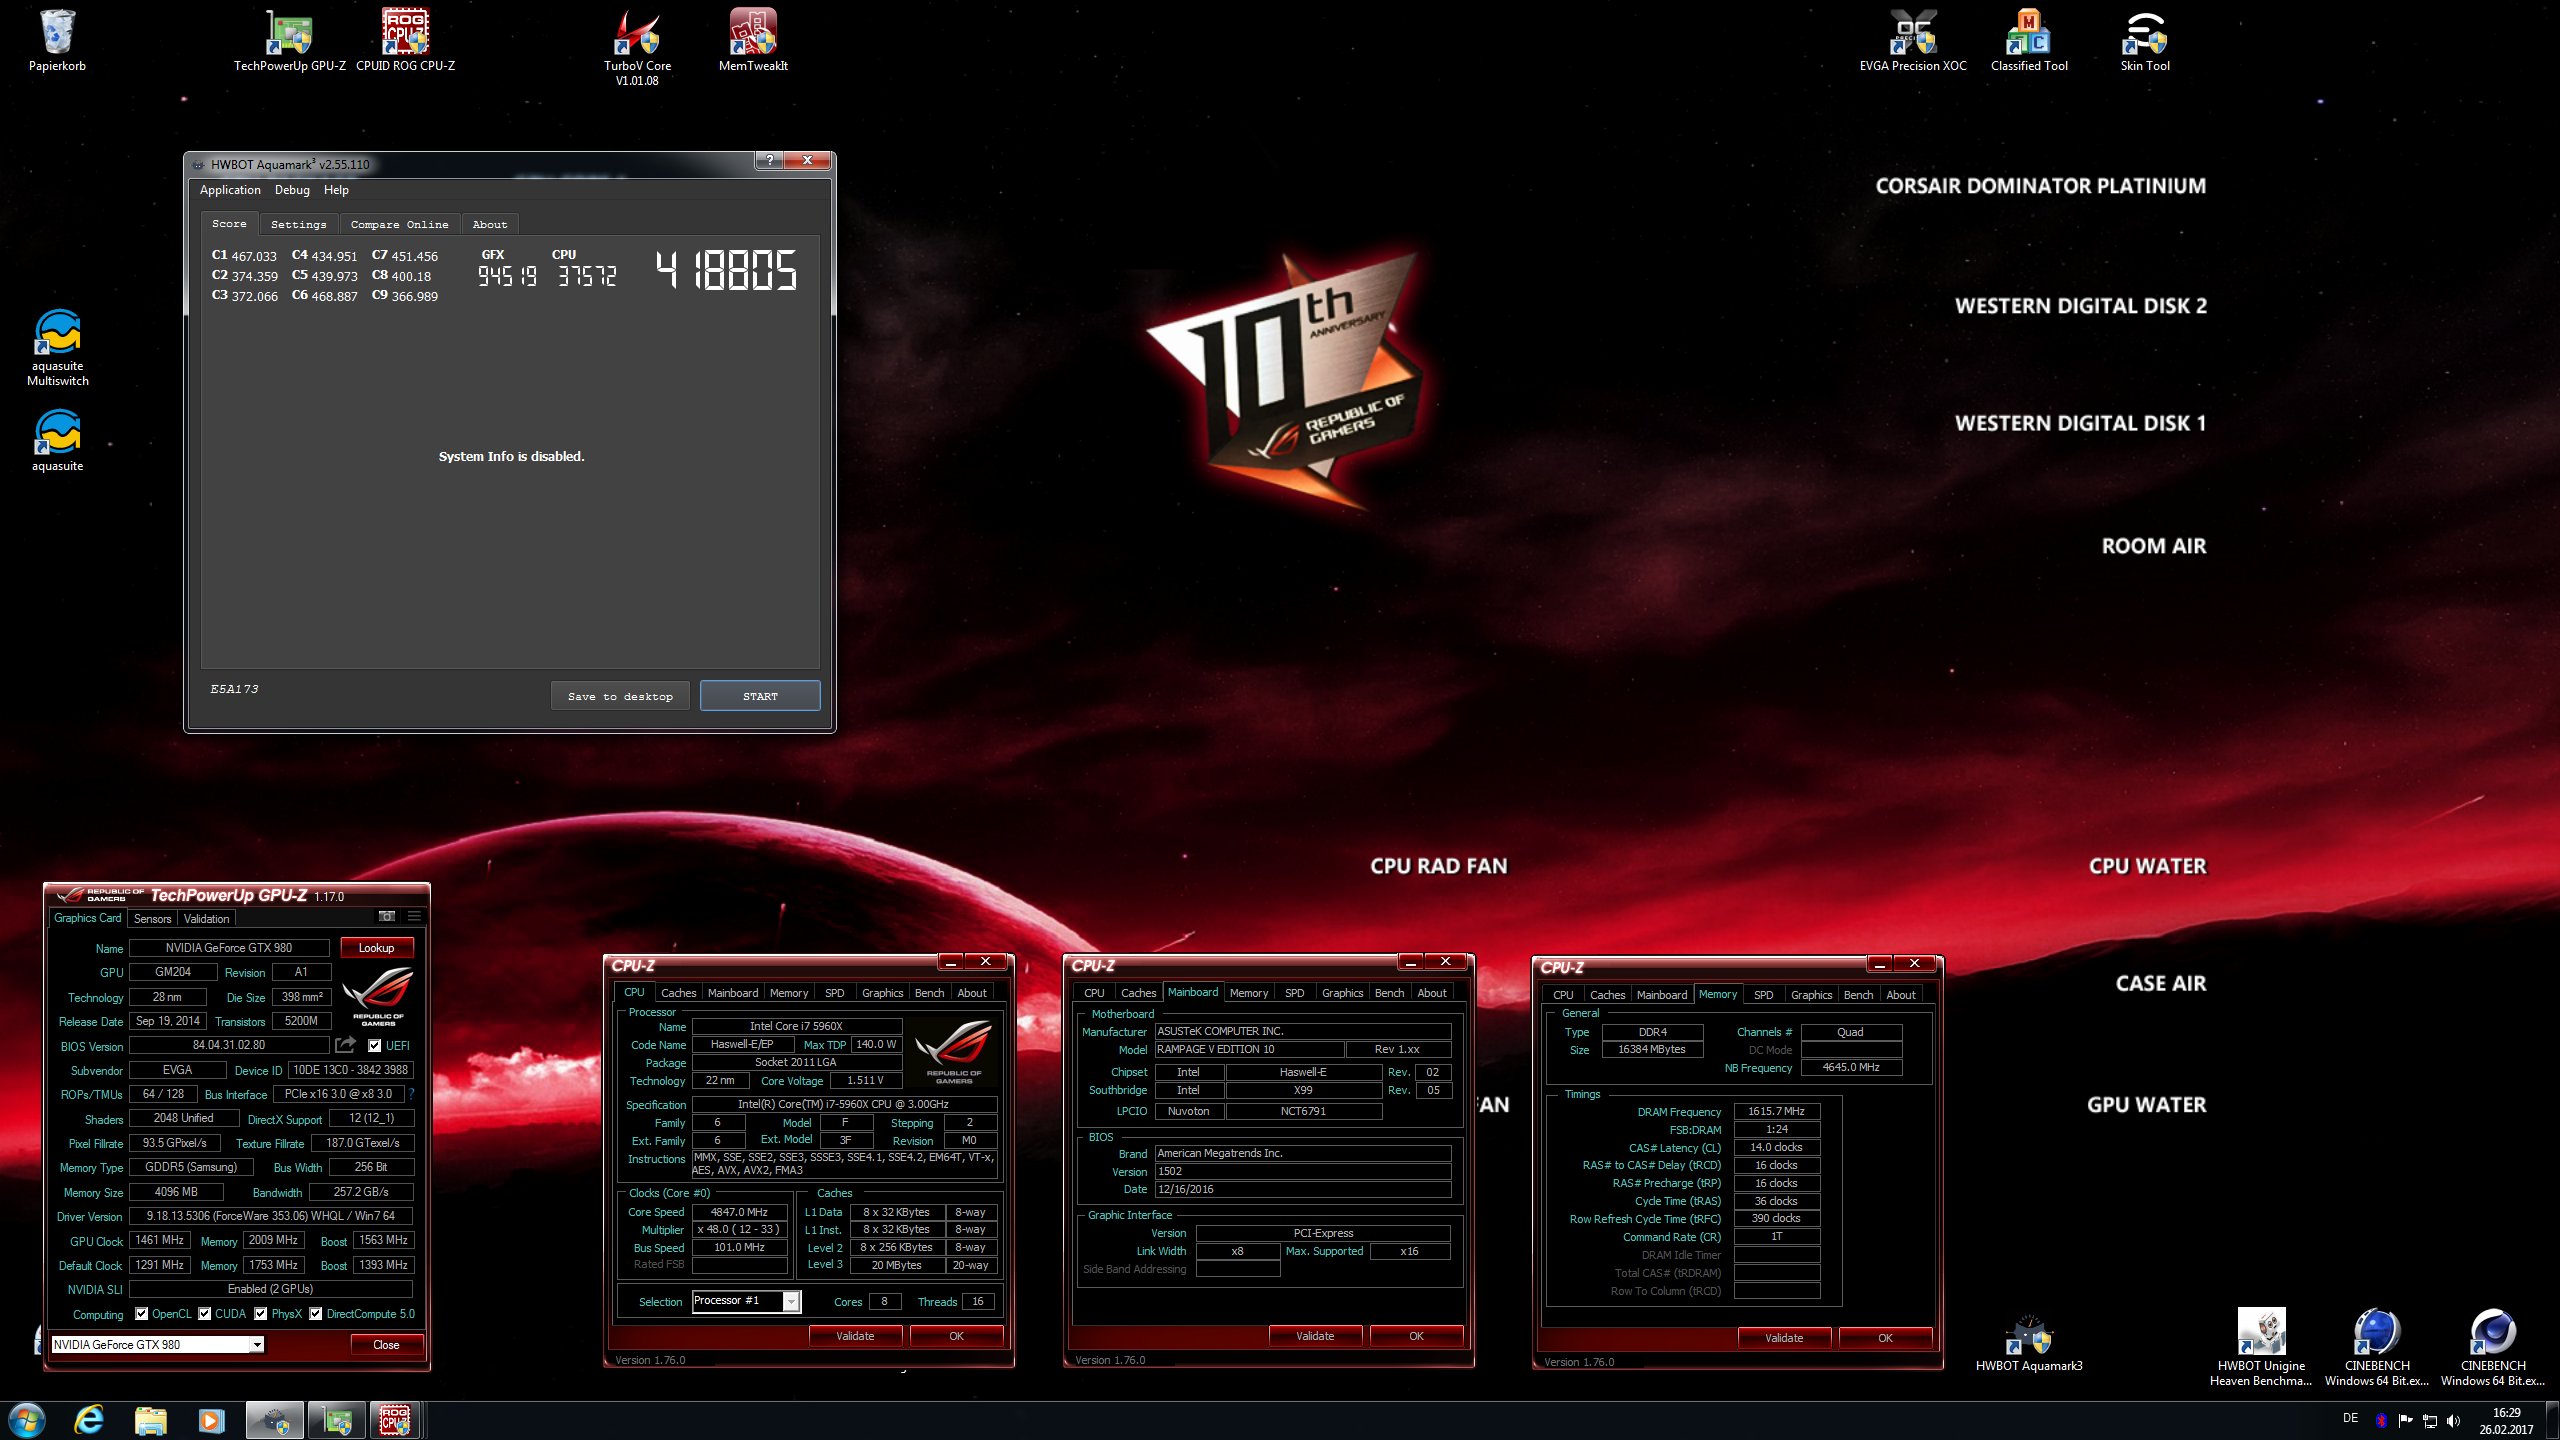Image resolution: width=2560 pixels, height=1440 pixels.
Task: Click the network tray icon
Action: click(2430, 1421)
